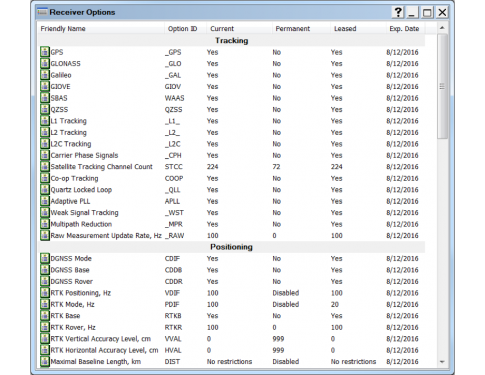Click the icon beside Carrier Phase Signals
485x375 pixels.
[45, 155]
